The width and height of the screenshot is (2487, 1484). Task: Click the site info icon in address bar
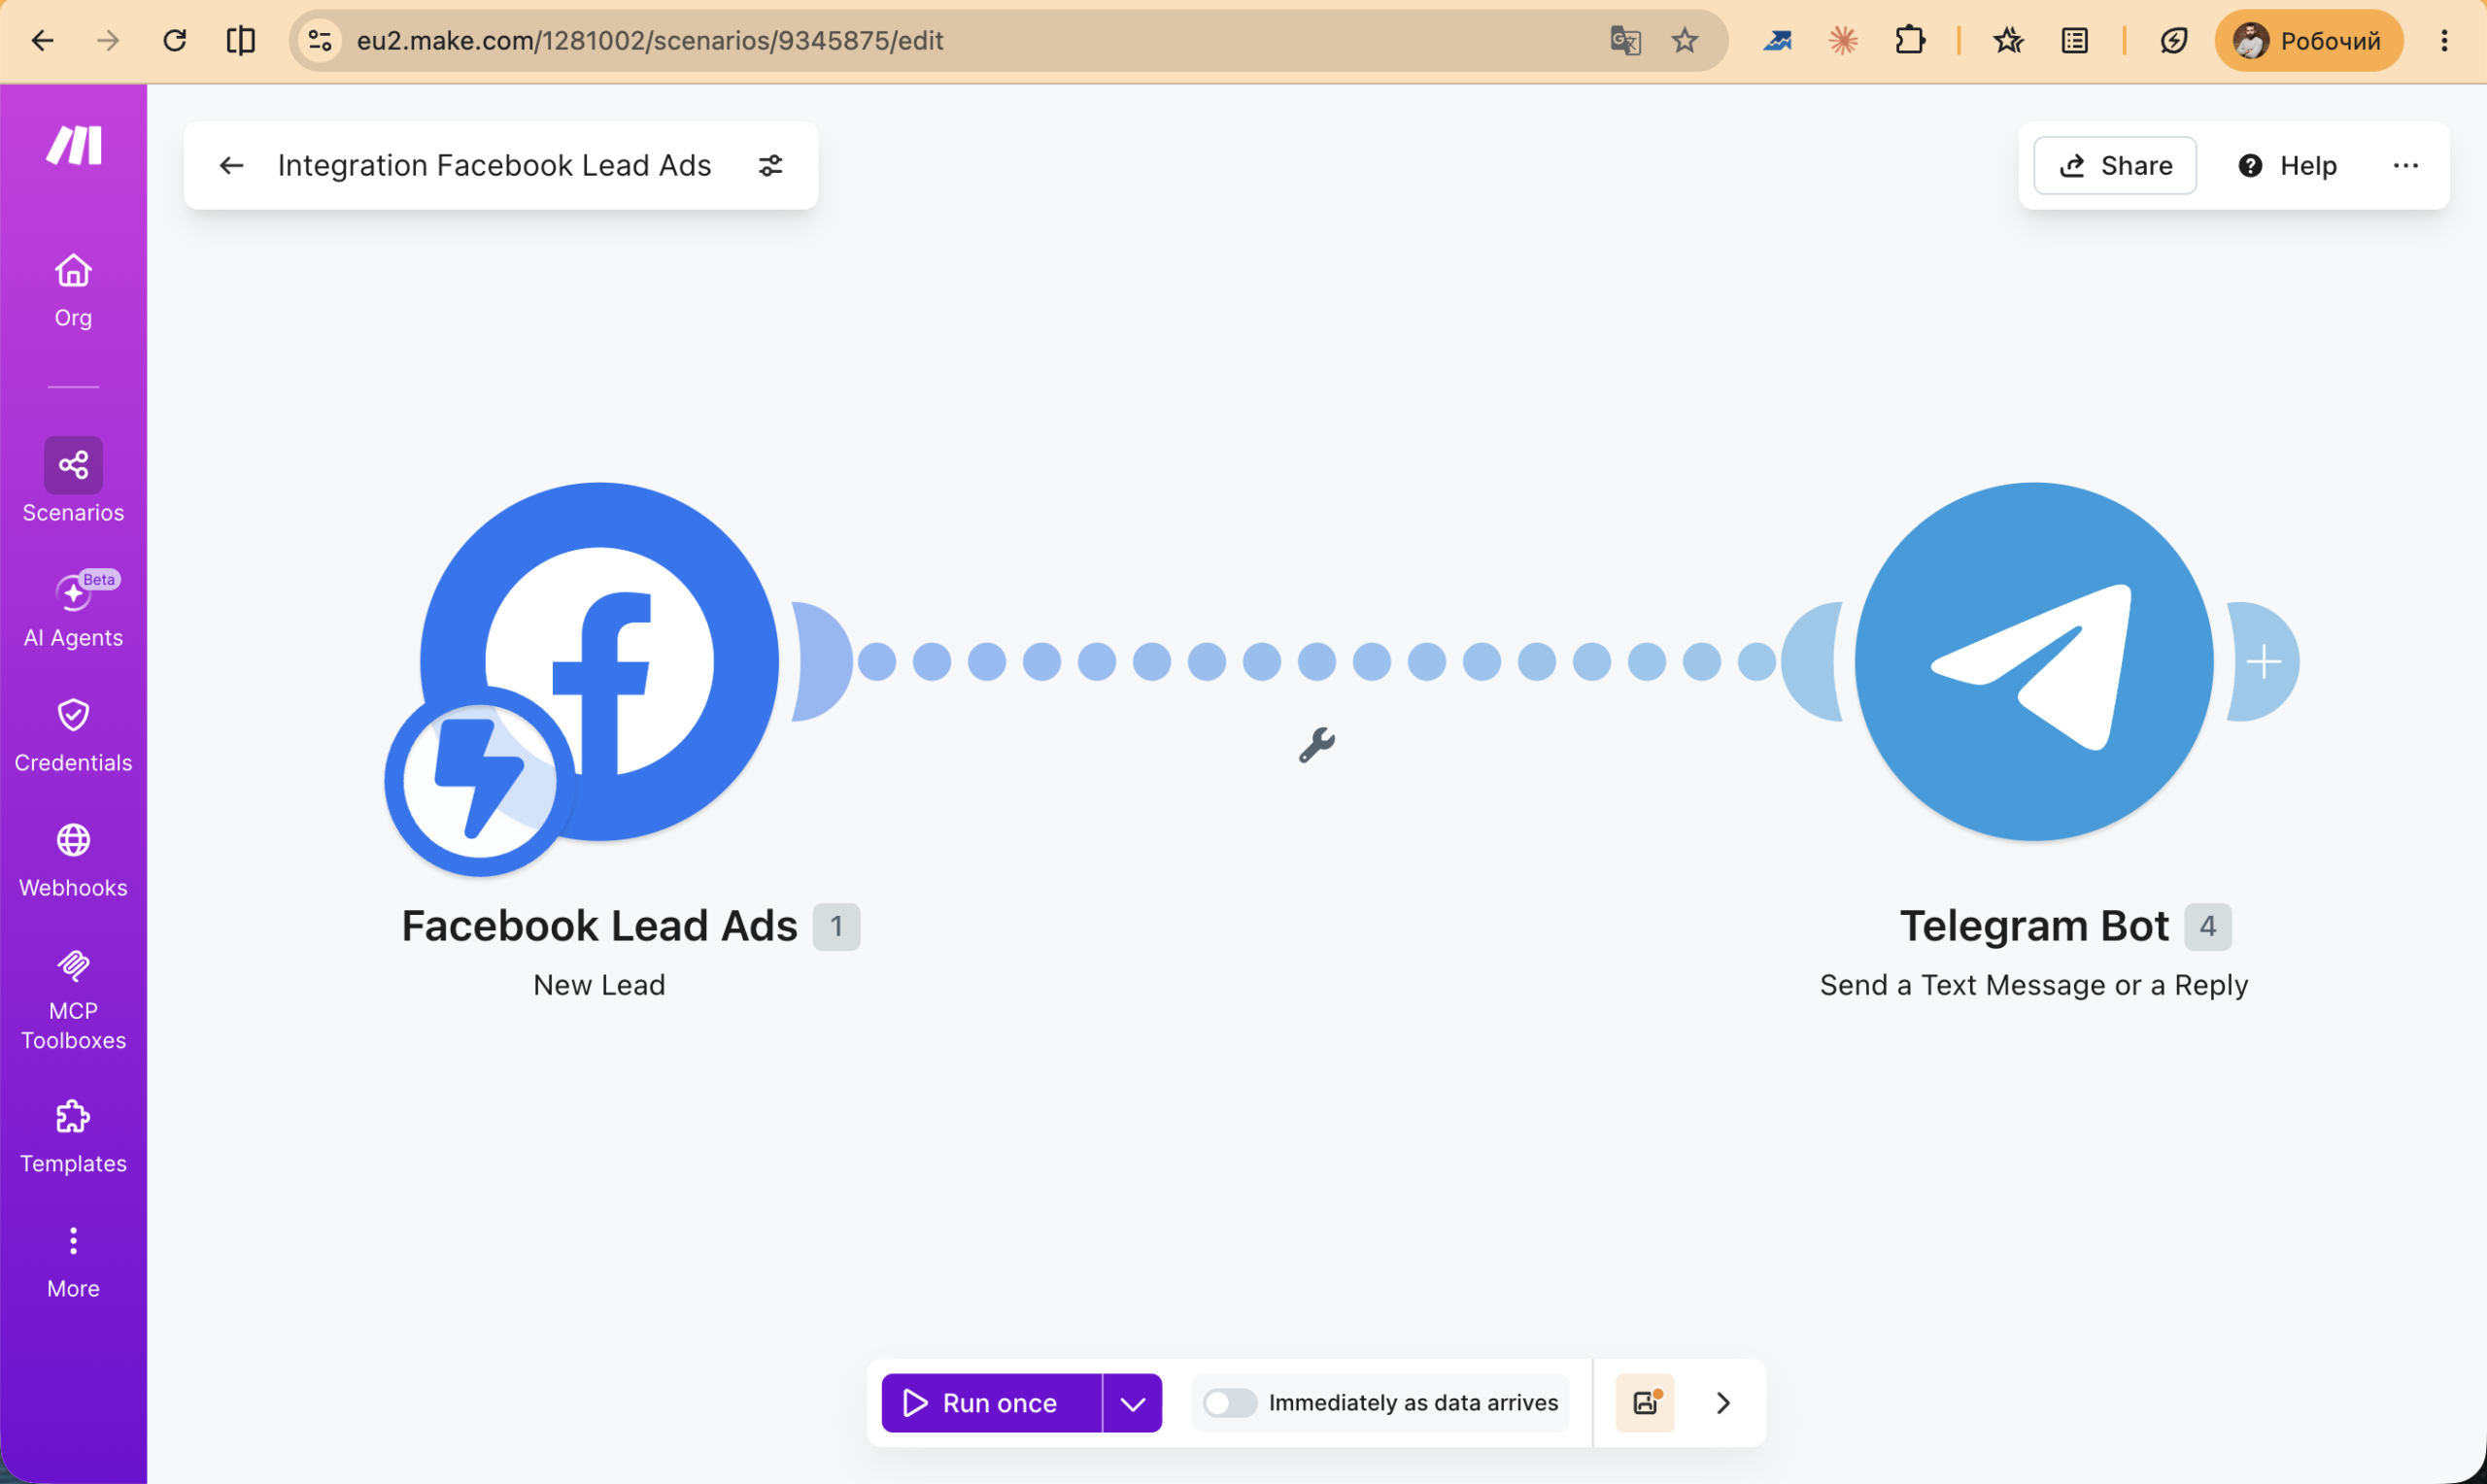click(320, 41)
